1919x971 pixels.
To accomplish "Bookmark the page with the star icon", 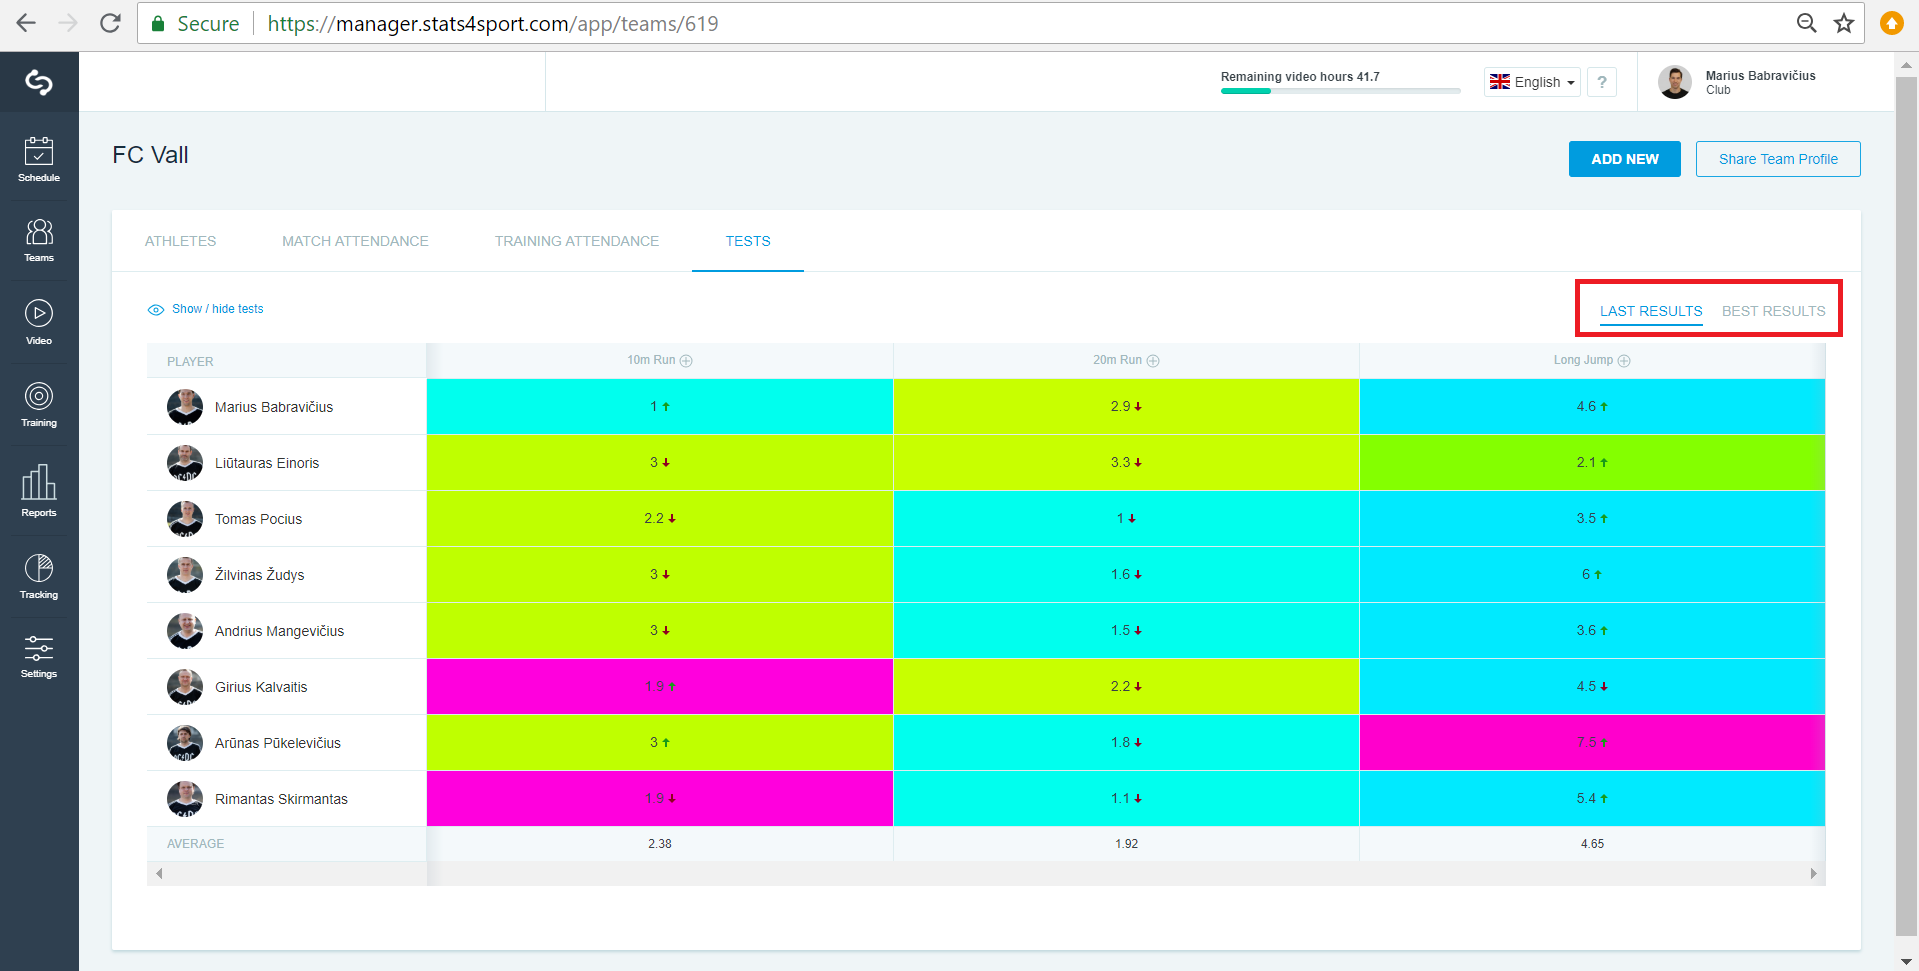I will click(1844, 23).
